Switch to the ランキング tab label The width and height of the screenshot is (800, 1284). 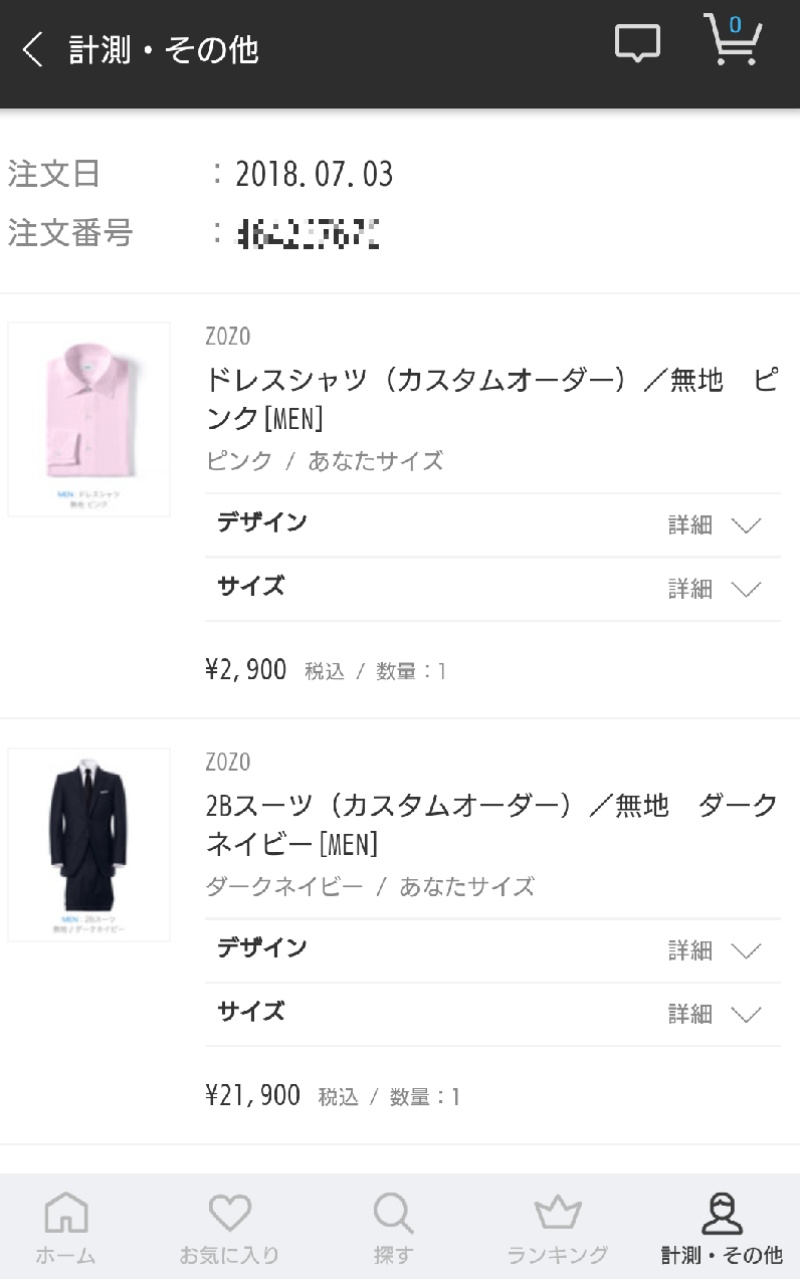pyautogui.click(x=557, y=1254)
